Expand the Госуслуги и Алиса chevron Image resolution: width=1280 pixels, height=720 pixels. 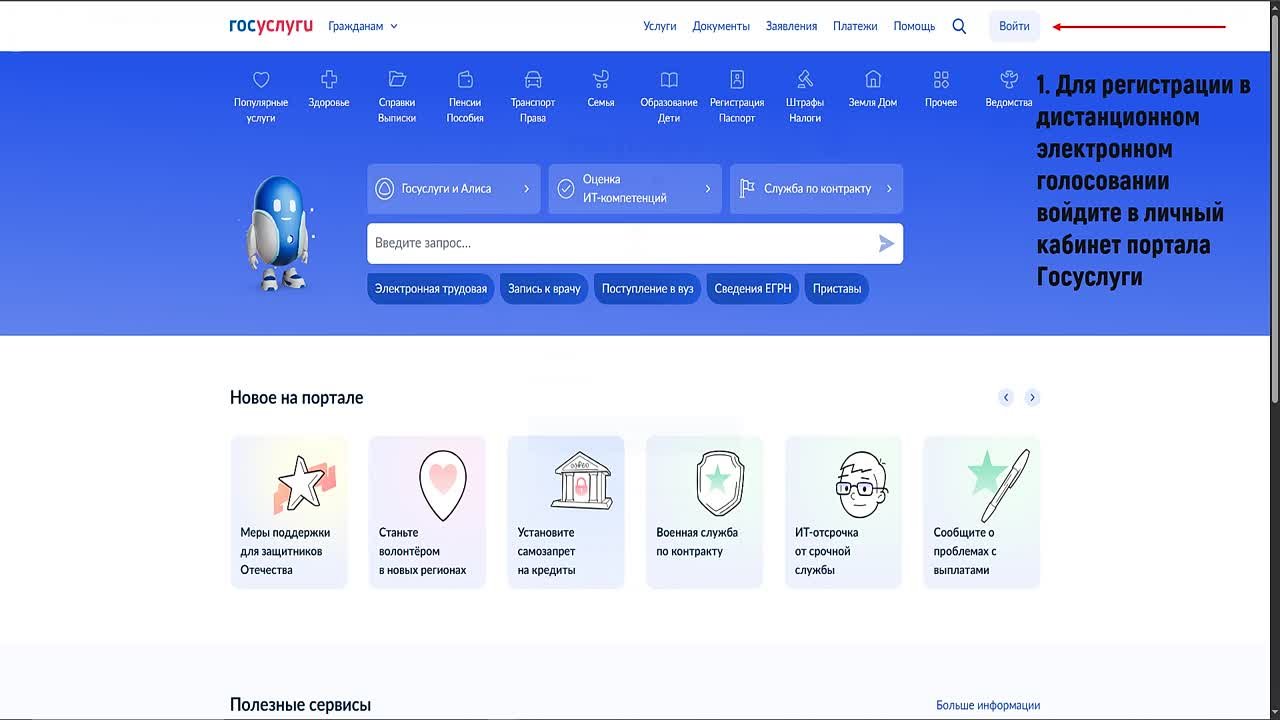pyautogui.click(x=527, y=188)
